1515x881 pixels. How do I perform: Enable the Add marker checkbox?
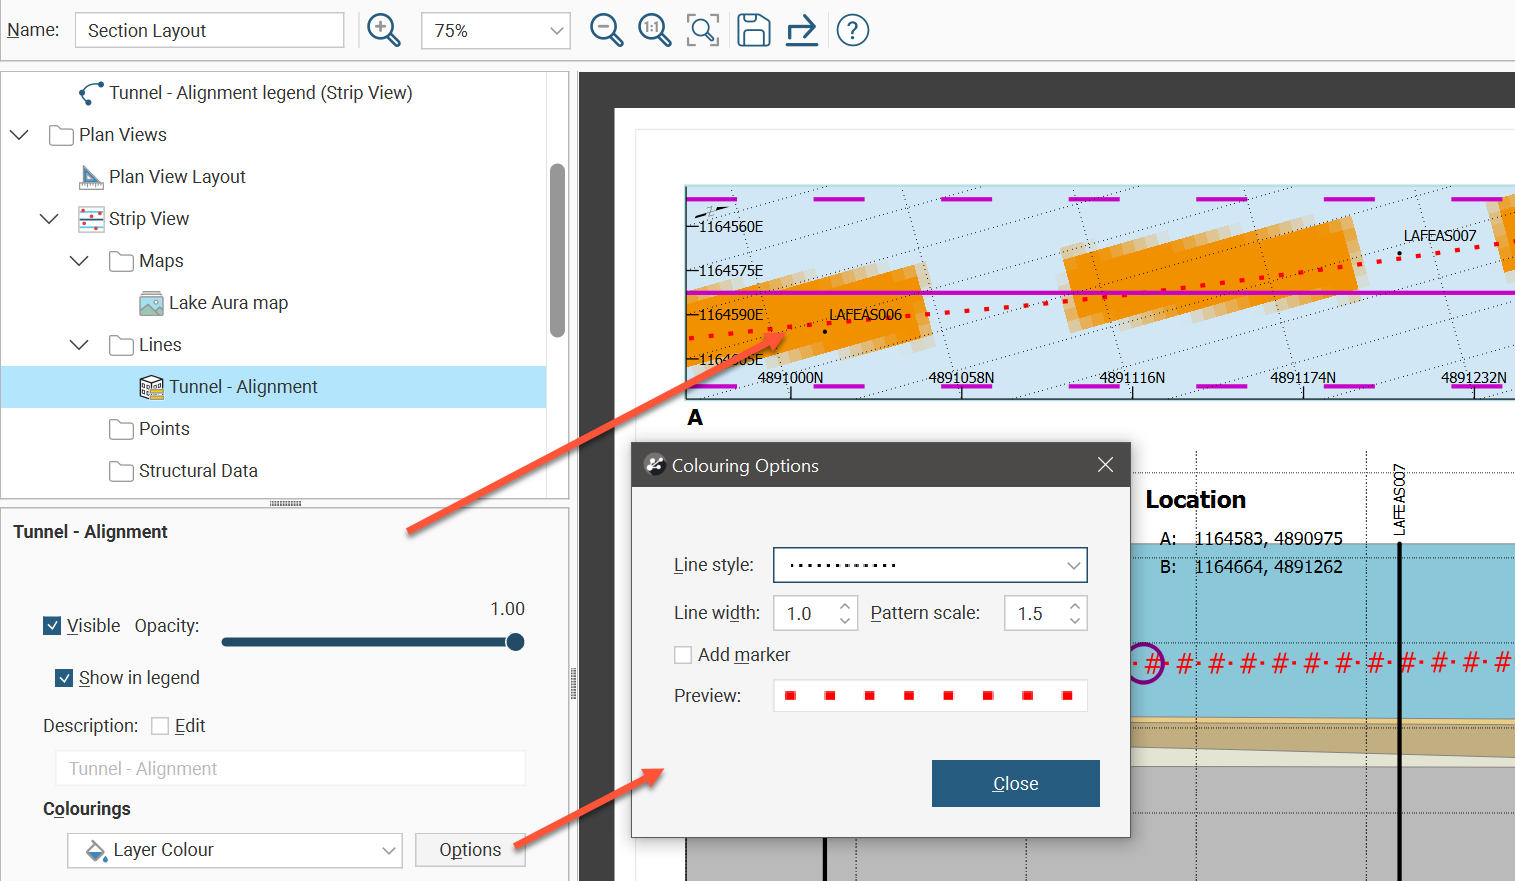(x=683, y=655)
